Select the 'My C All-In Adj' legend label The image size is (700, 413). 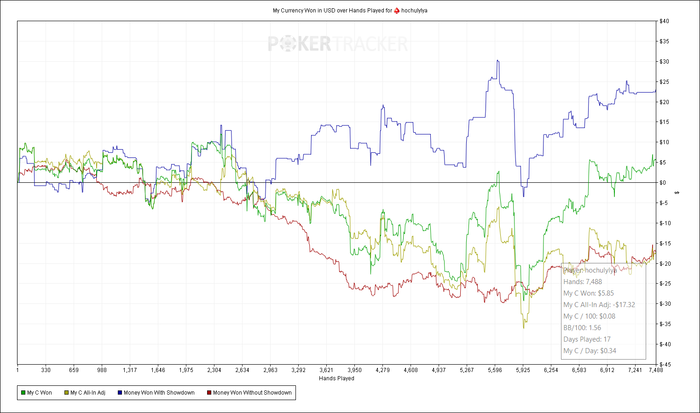coord(88,393)
